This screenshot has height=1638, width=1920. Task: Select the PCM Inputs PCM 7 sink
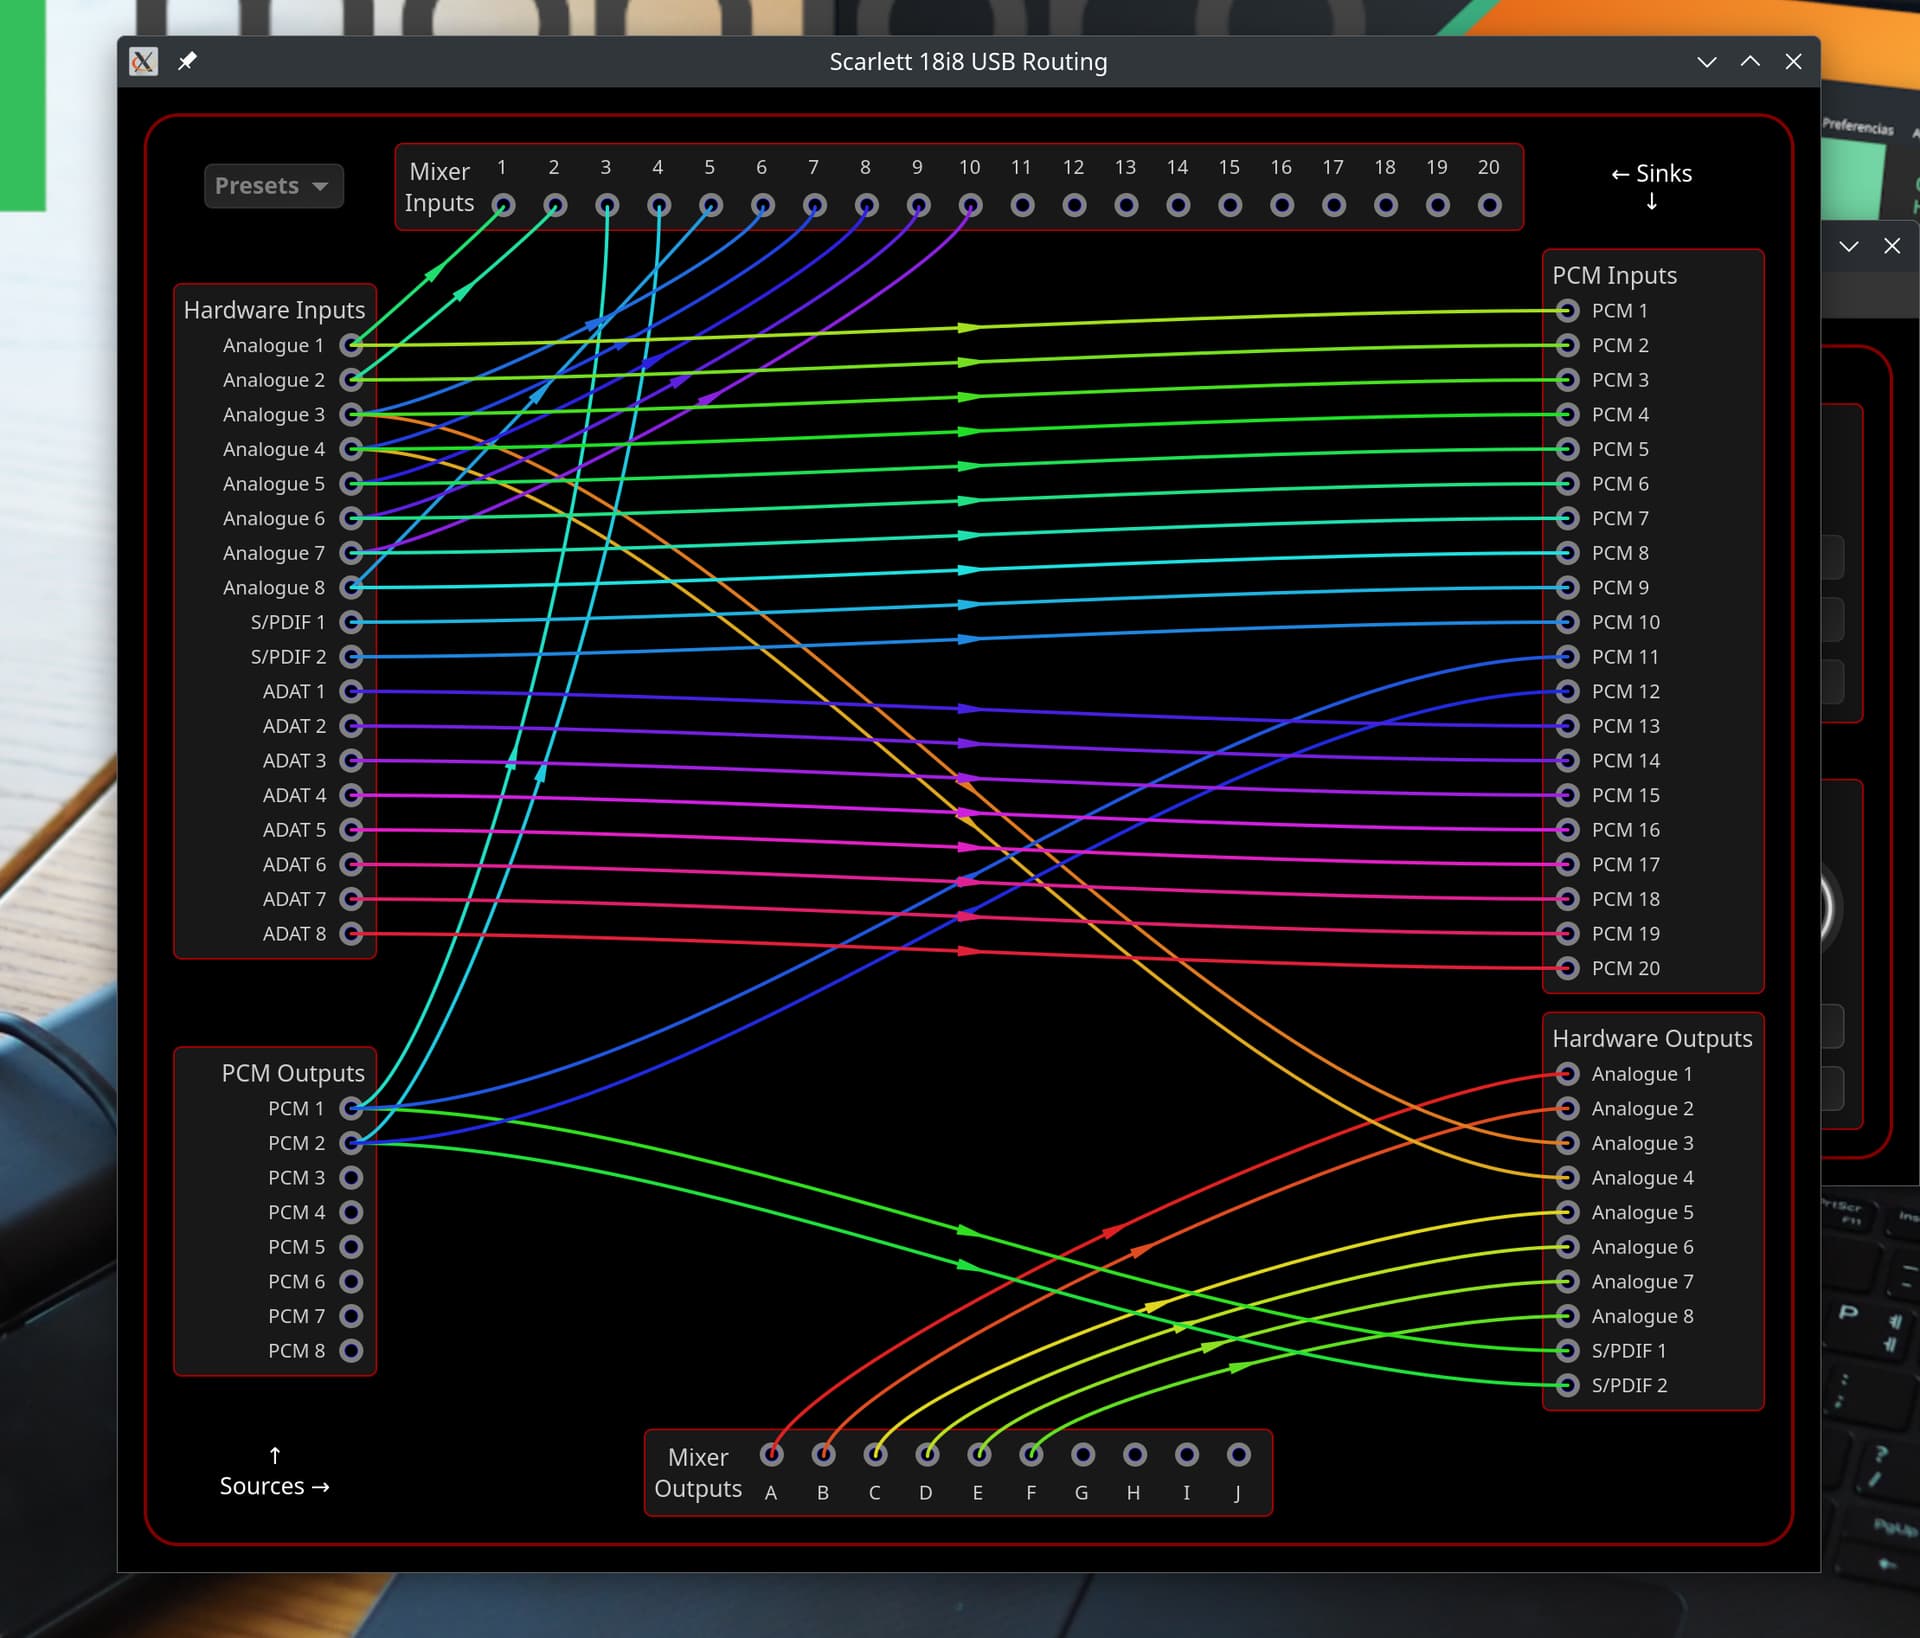(1568, 518)
